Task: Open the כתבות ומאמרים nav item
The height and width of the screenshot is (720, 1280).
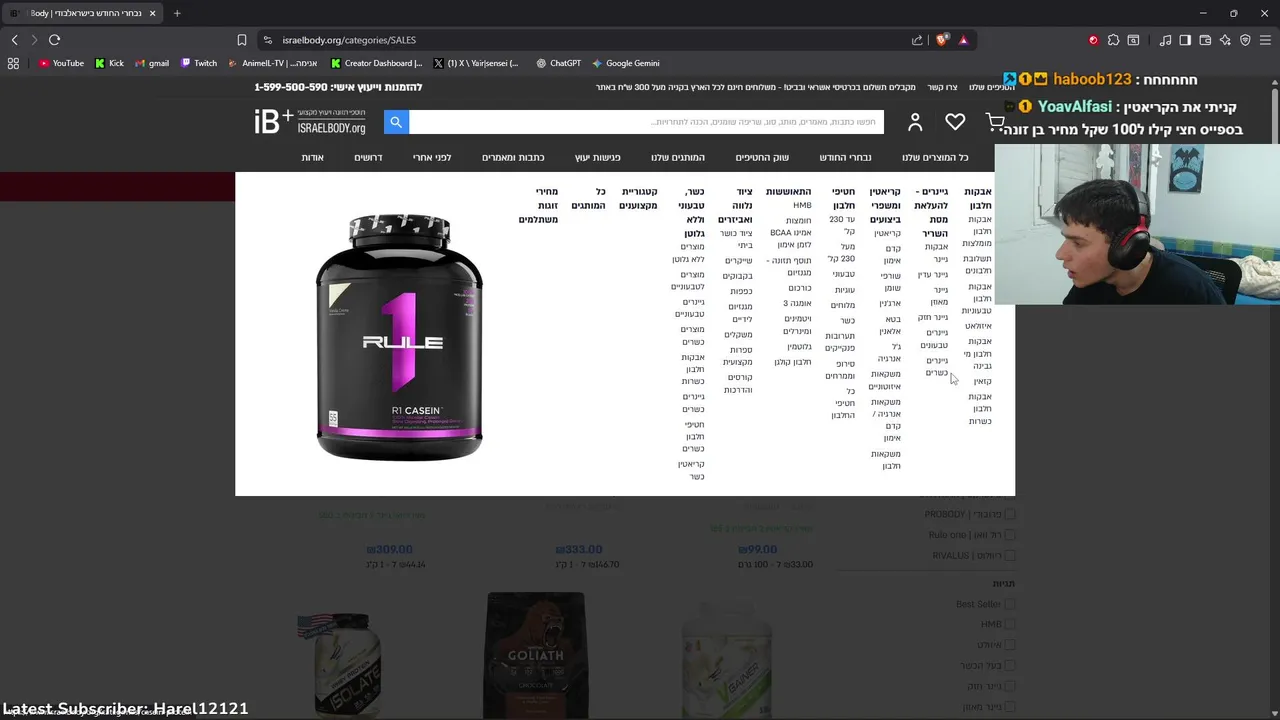Action: [513, 158]
